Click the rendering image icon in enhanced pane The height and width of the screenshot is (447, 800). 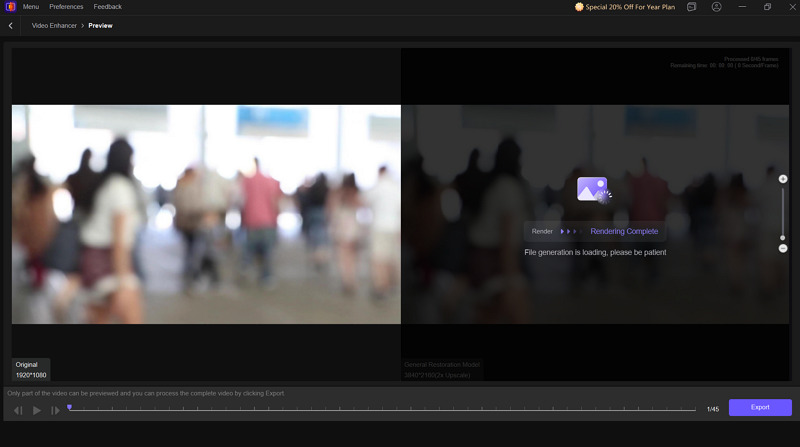[593, 189]
